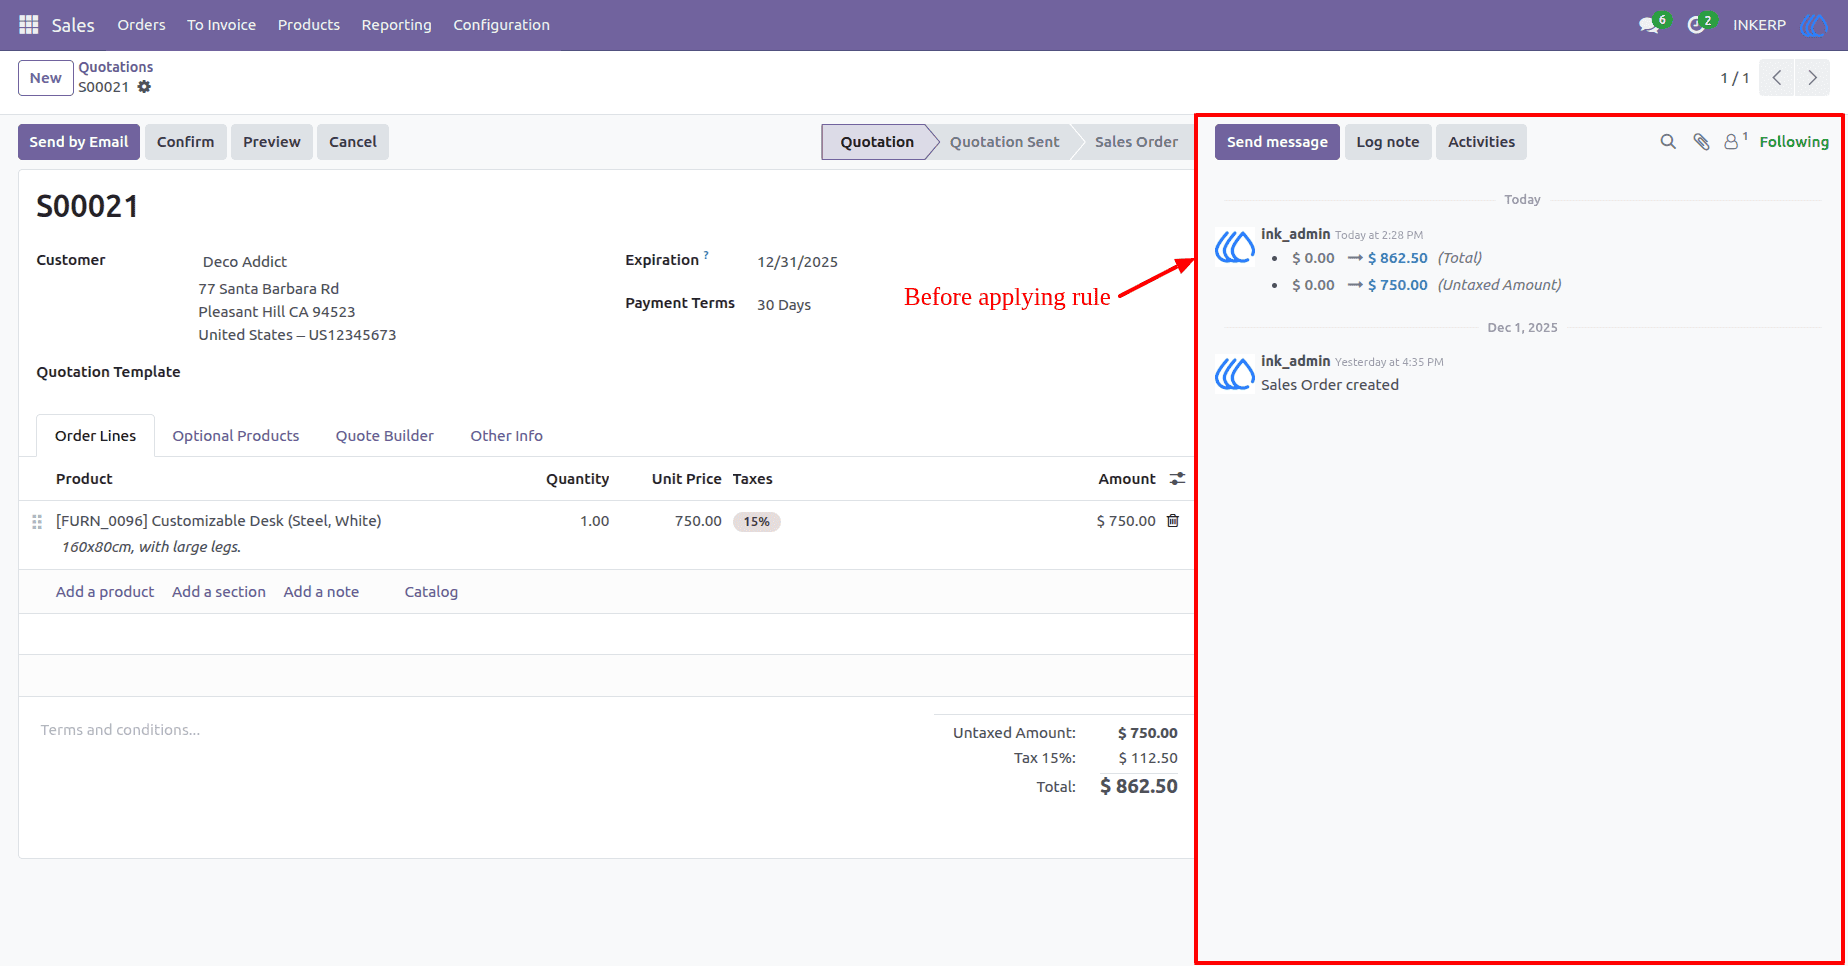
Task: Click ink_admin avatar on Sales Order created message
Action: point(1235,373)
